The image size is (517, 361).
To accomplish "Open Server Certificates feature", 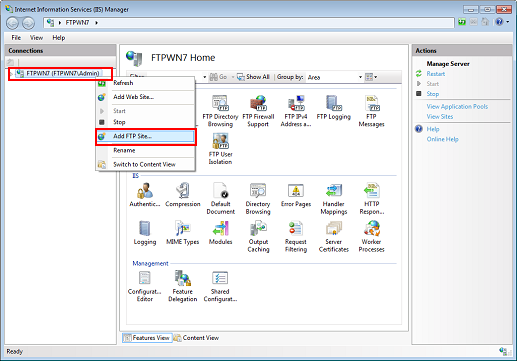I will point(334,236).
